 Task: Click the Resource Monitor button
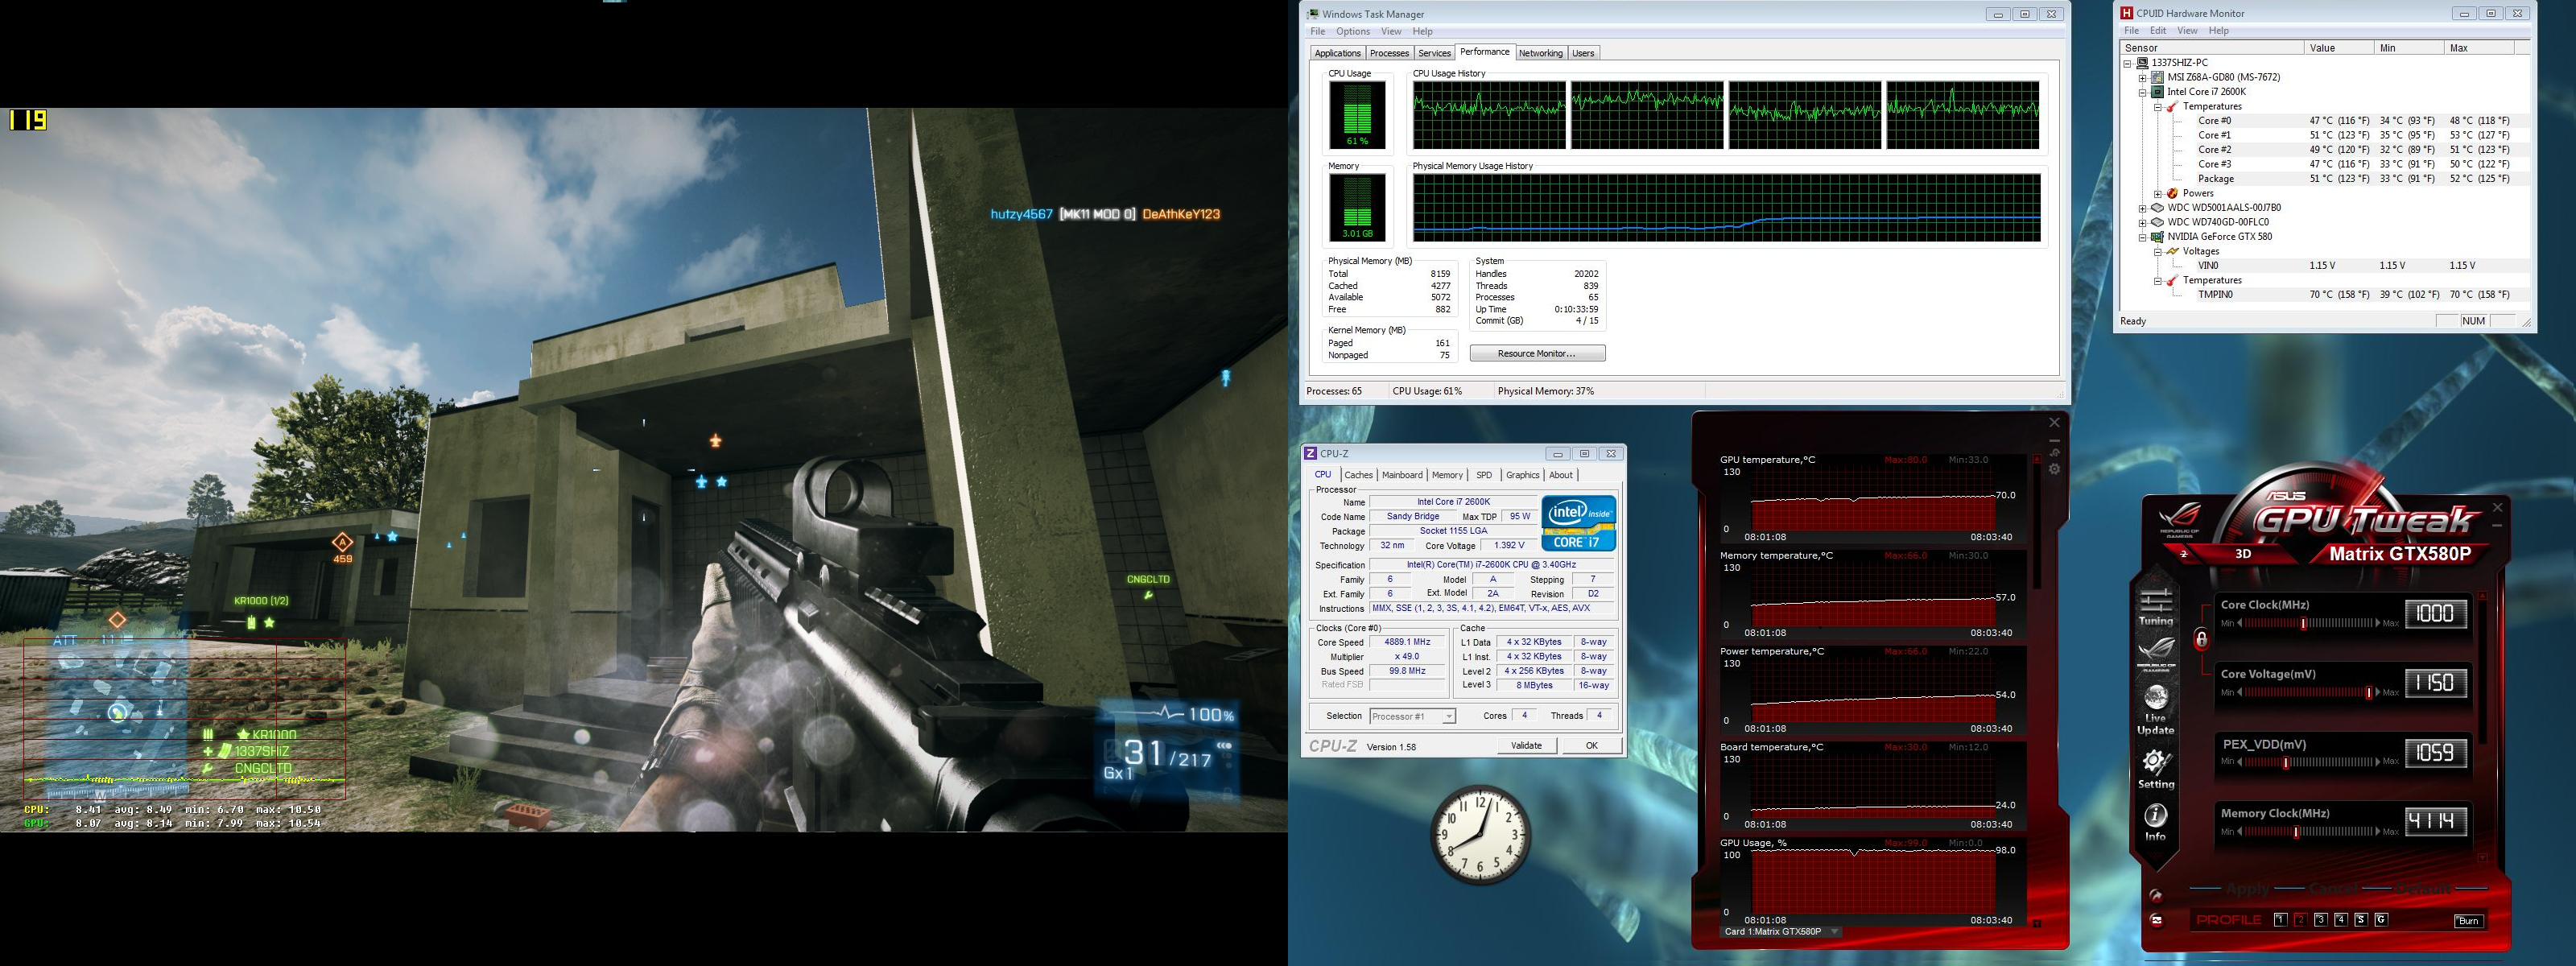[x=1537, y=353]
